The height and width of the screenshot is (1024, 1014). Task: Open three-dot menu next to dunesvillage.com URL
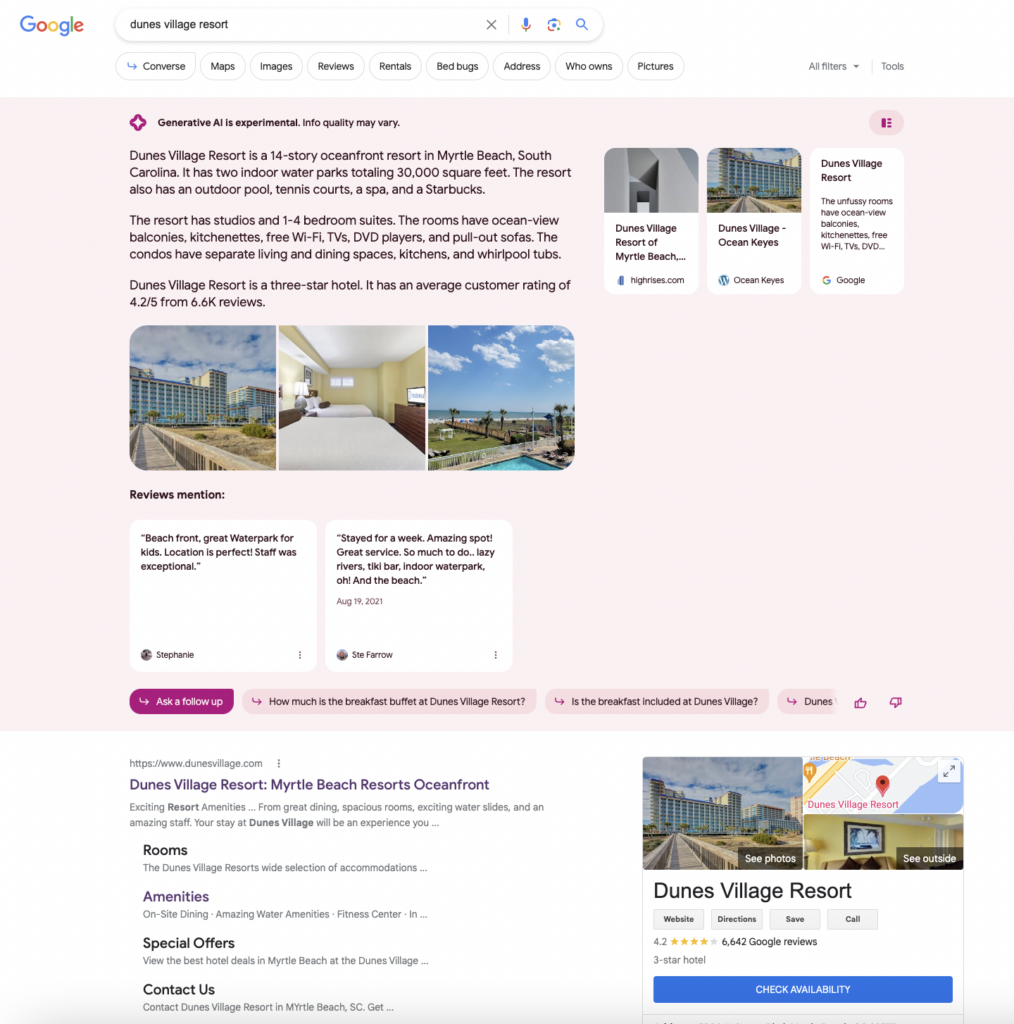(x=279, y=763)
